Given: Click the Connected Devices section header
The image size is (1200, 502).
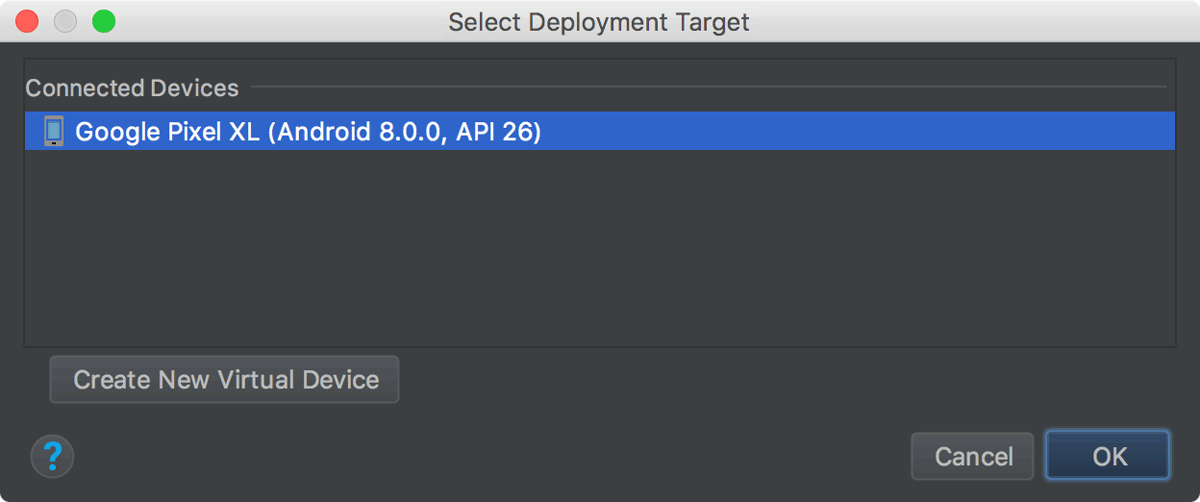Looking at the screenshot, I should pyautogui.click(x=132, y=88).
